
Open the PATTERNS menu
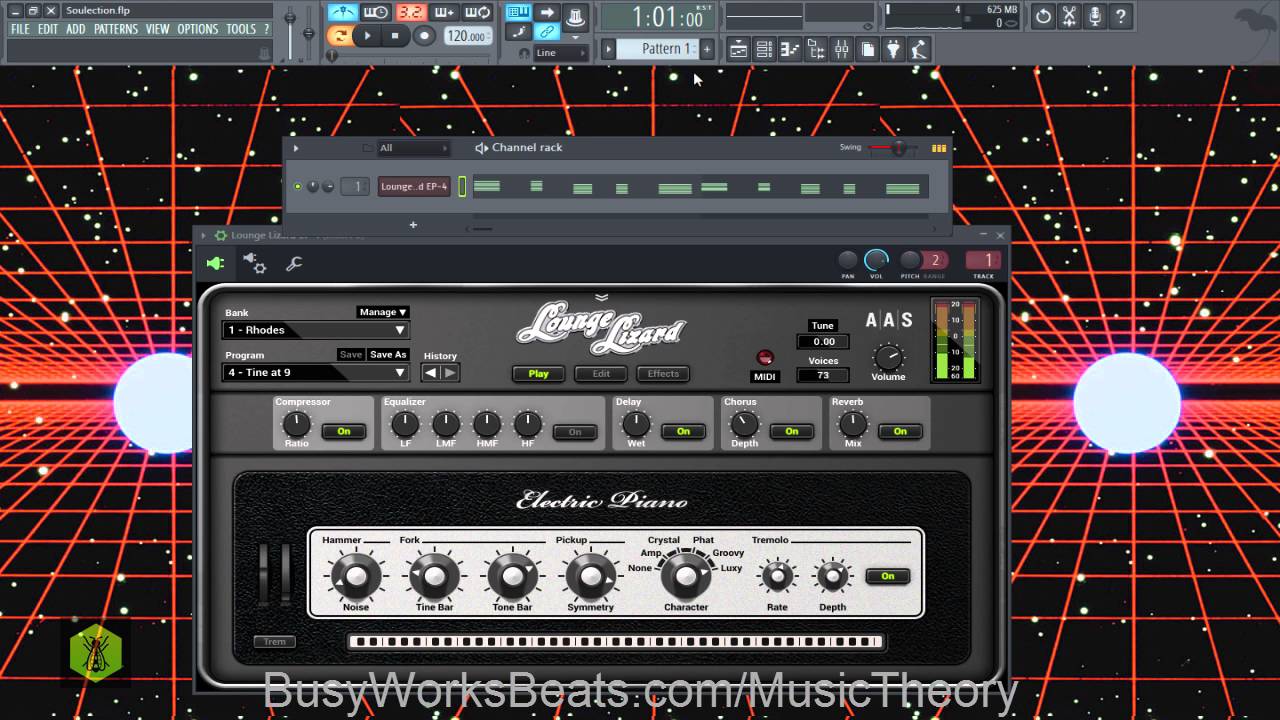coord(116,29)
